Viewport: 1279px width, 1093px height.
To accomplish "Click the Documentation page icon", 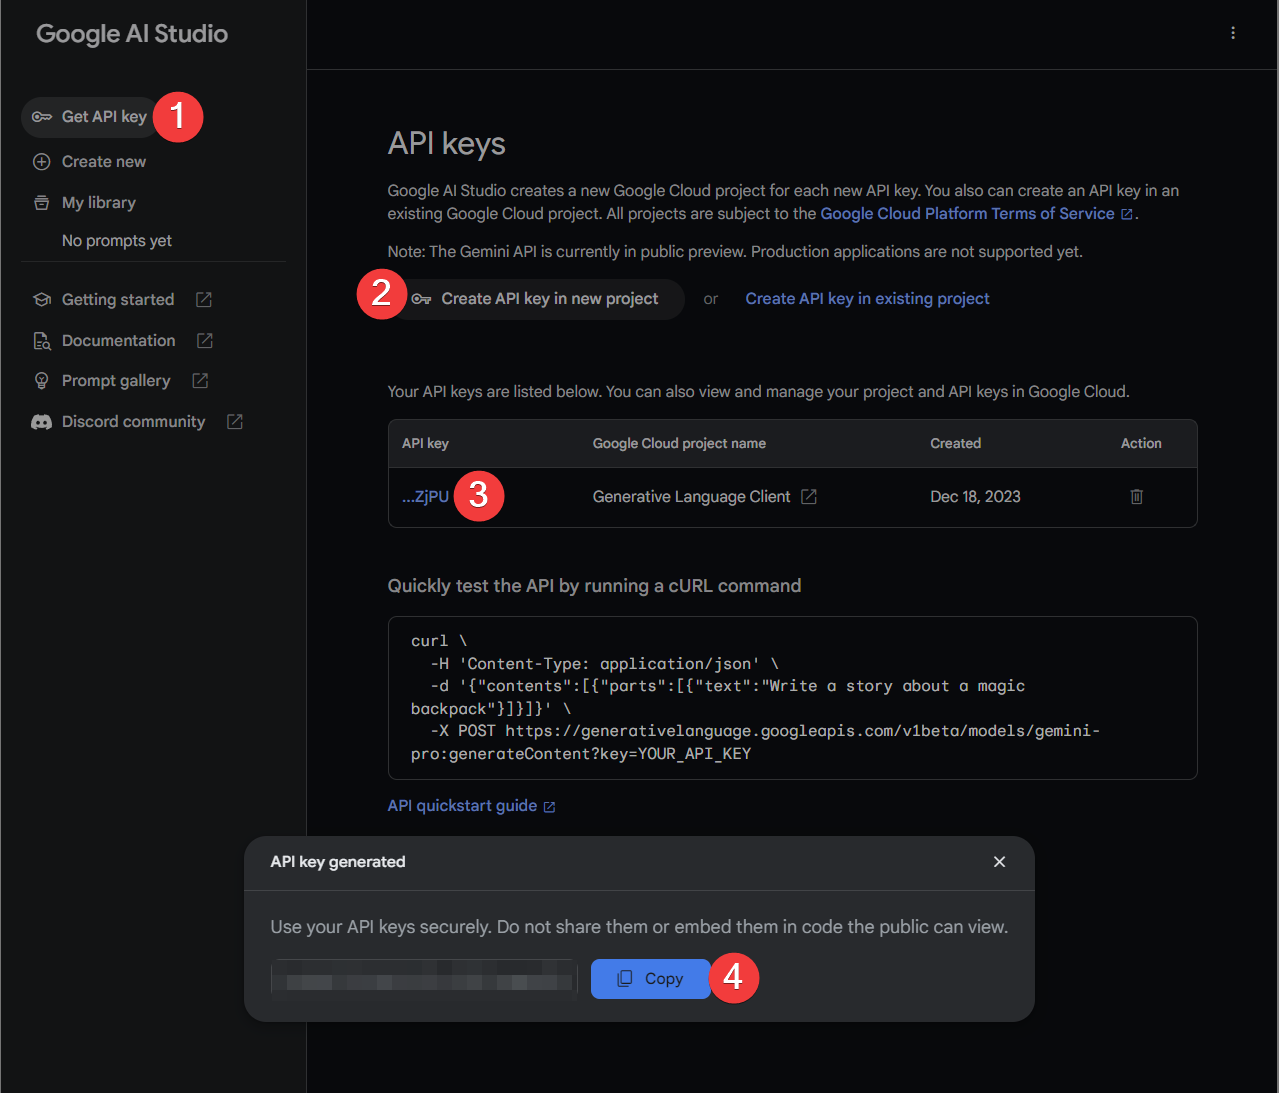I will click(42, 341).
